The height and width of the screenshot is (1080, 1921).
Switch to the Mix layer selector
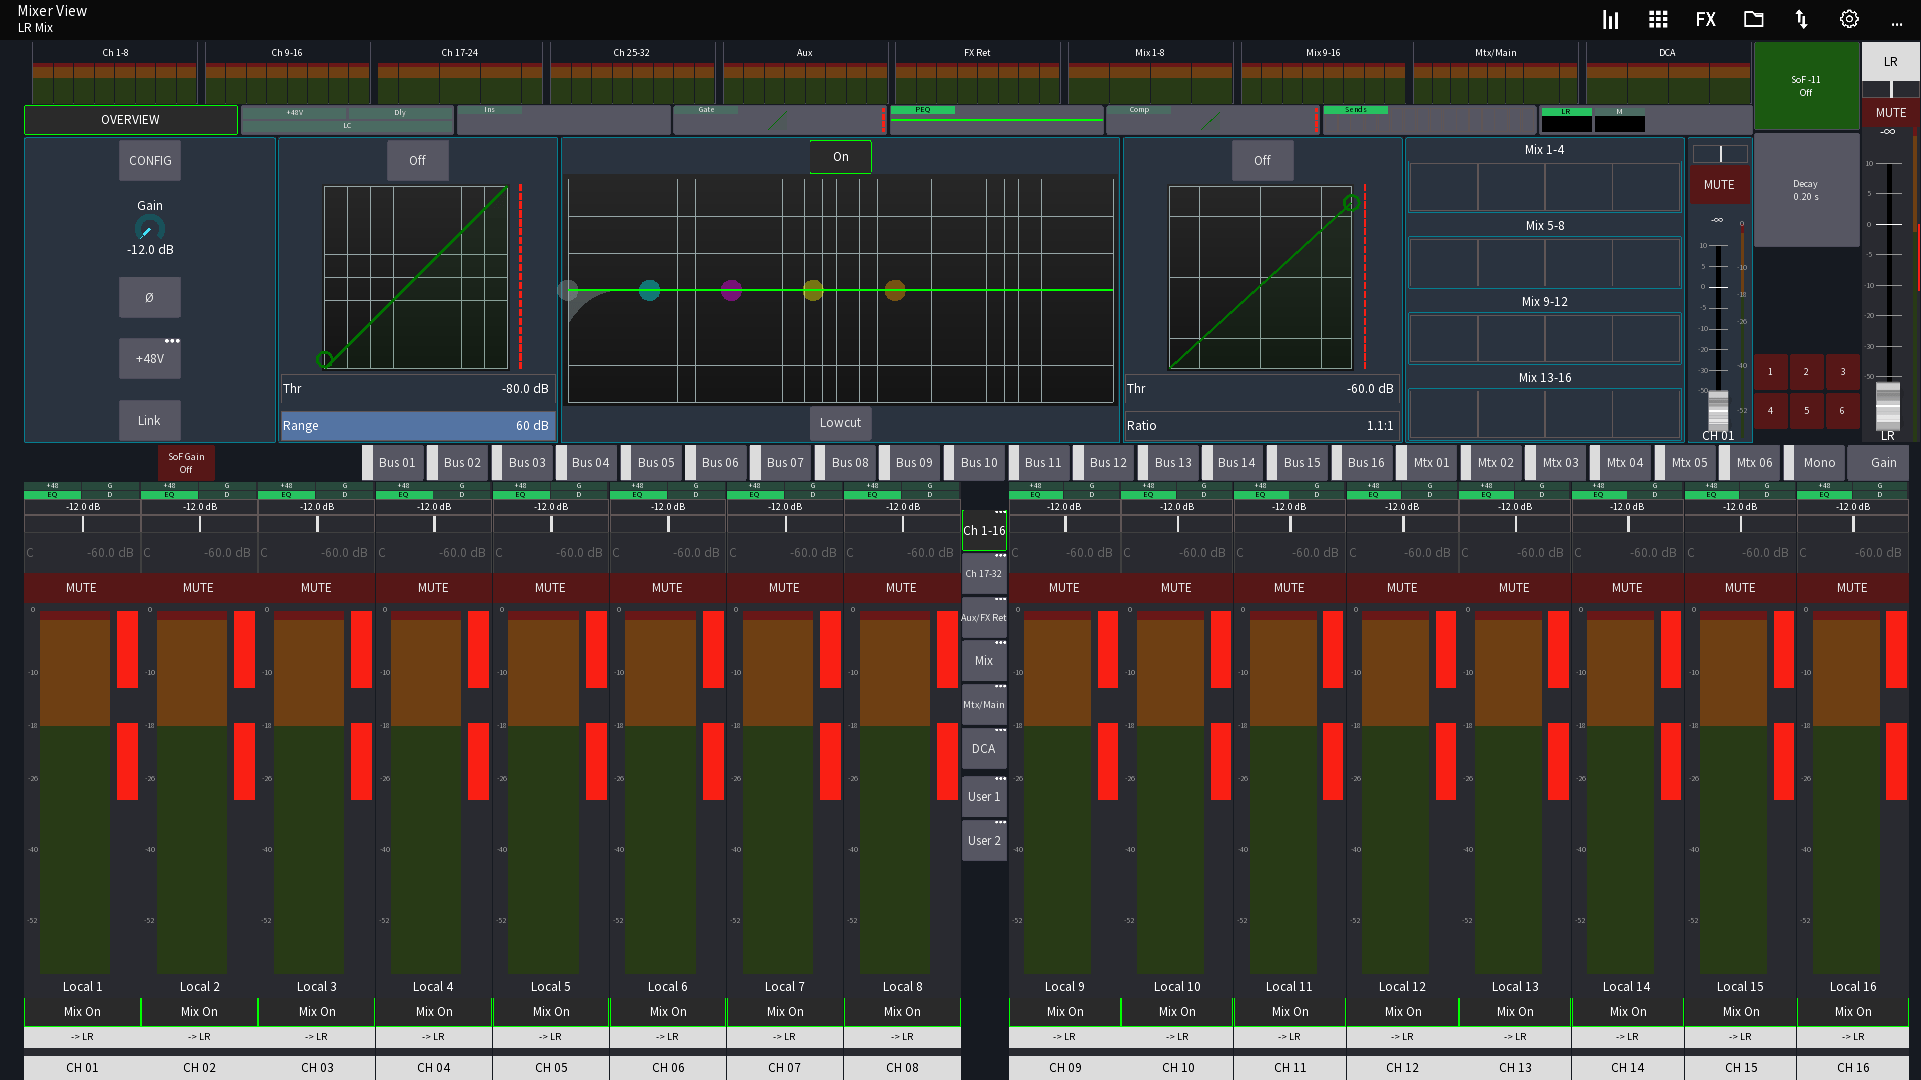point(983,660)
